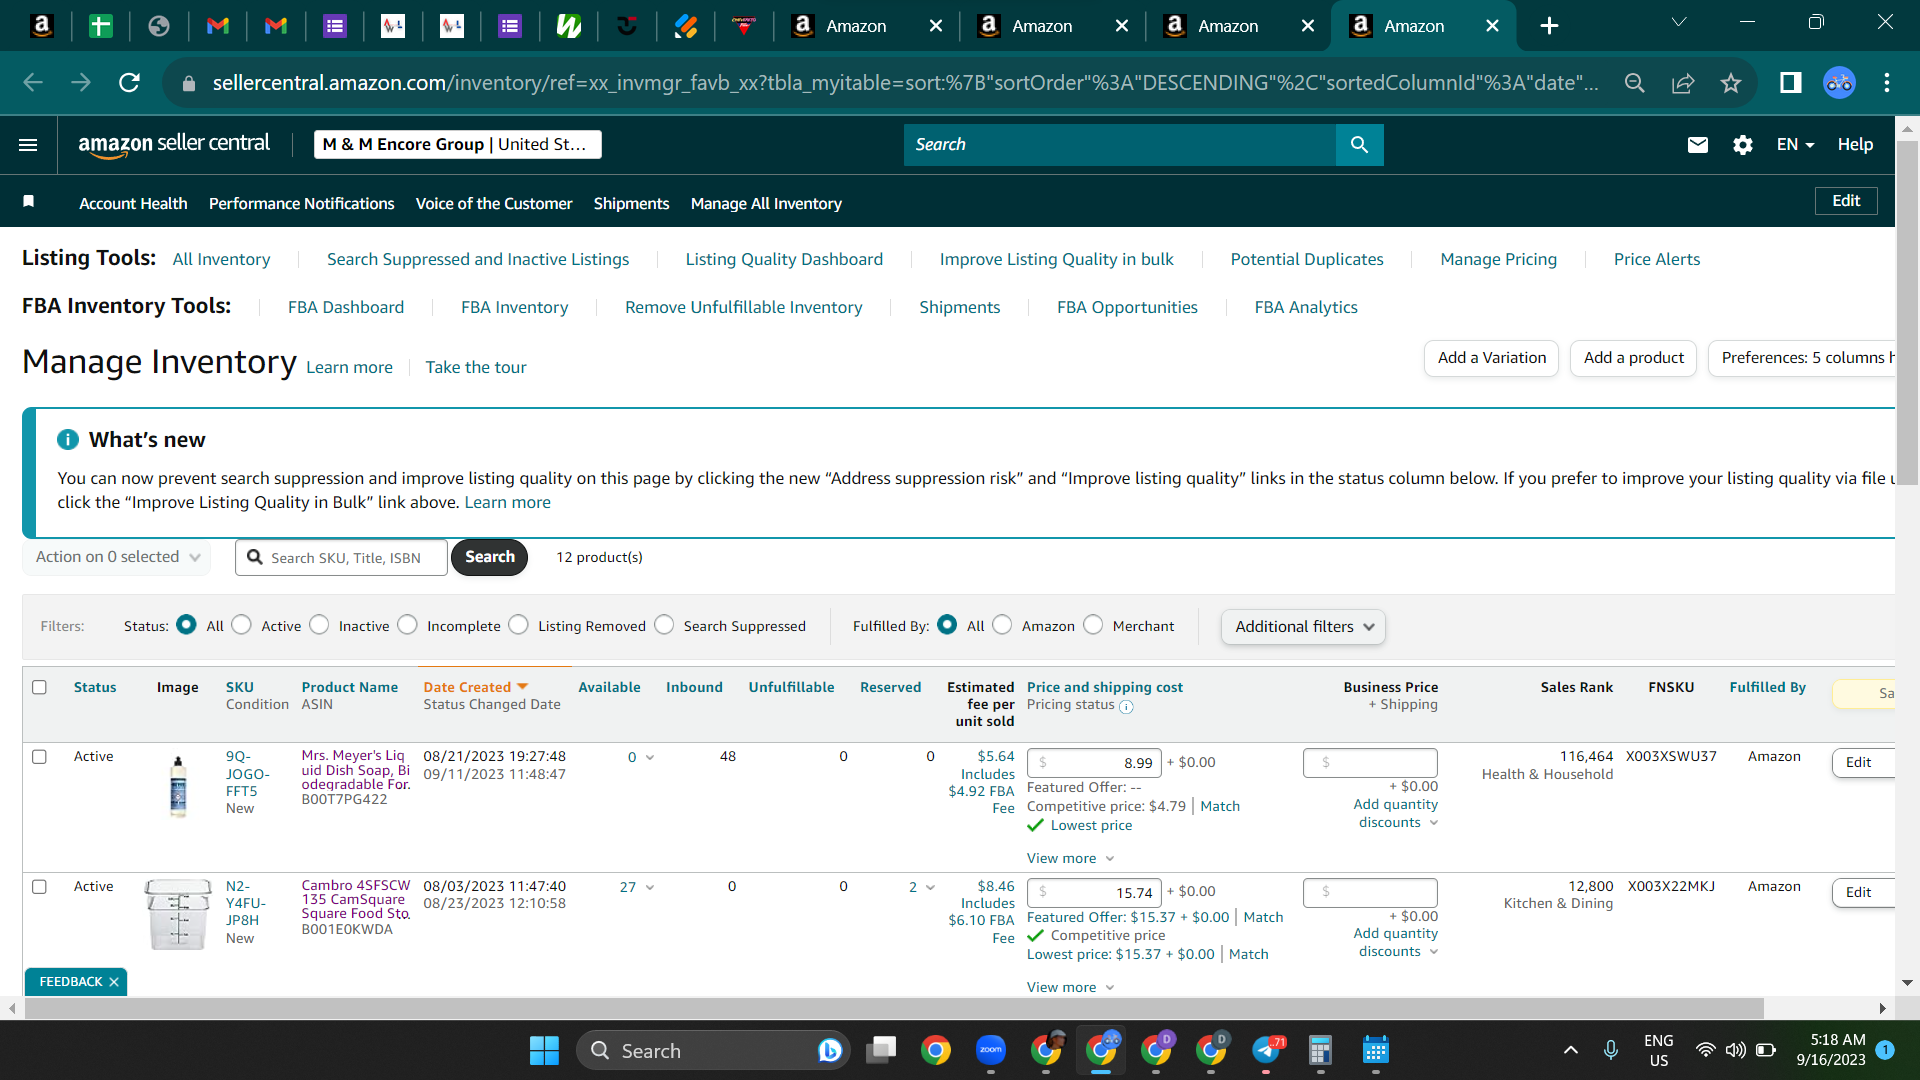Click the microphone icon in system tray
This screenshot has width=1920, height=1080.
[x=1611, y=1050]
